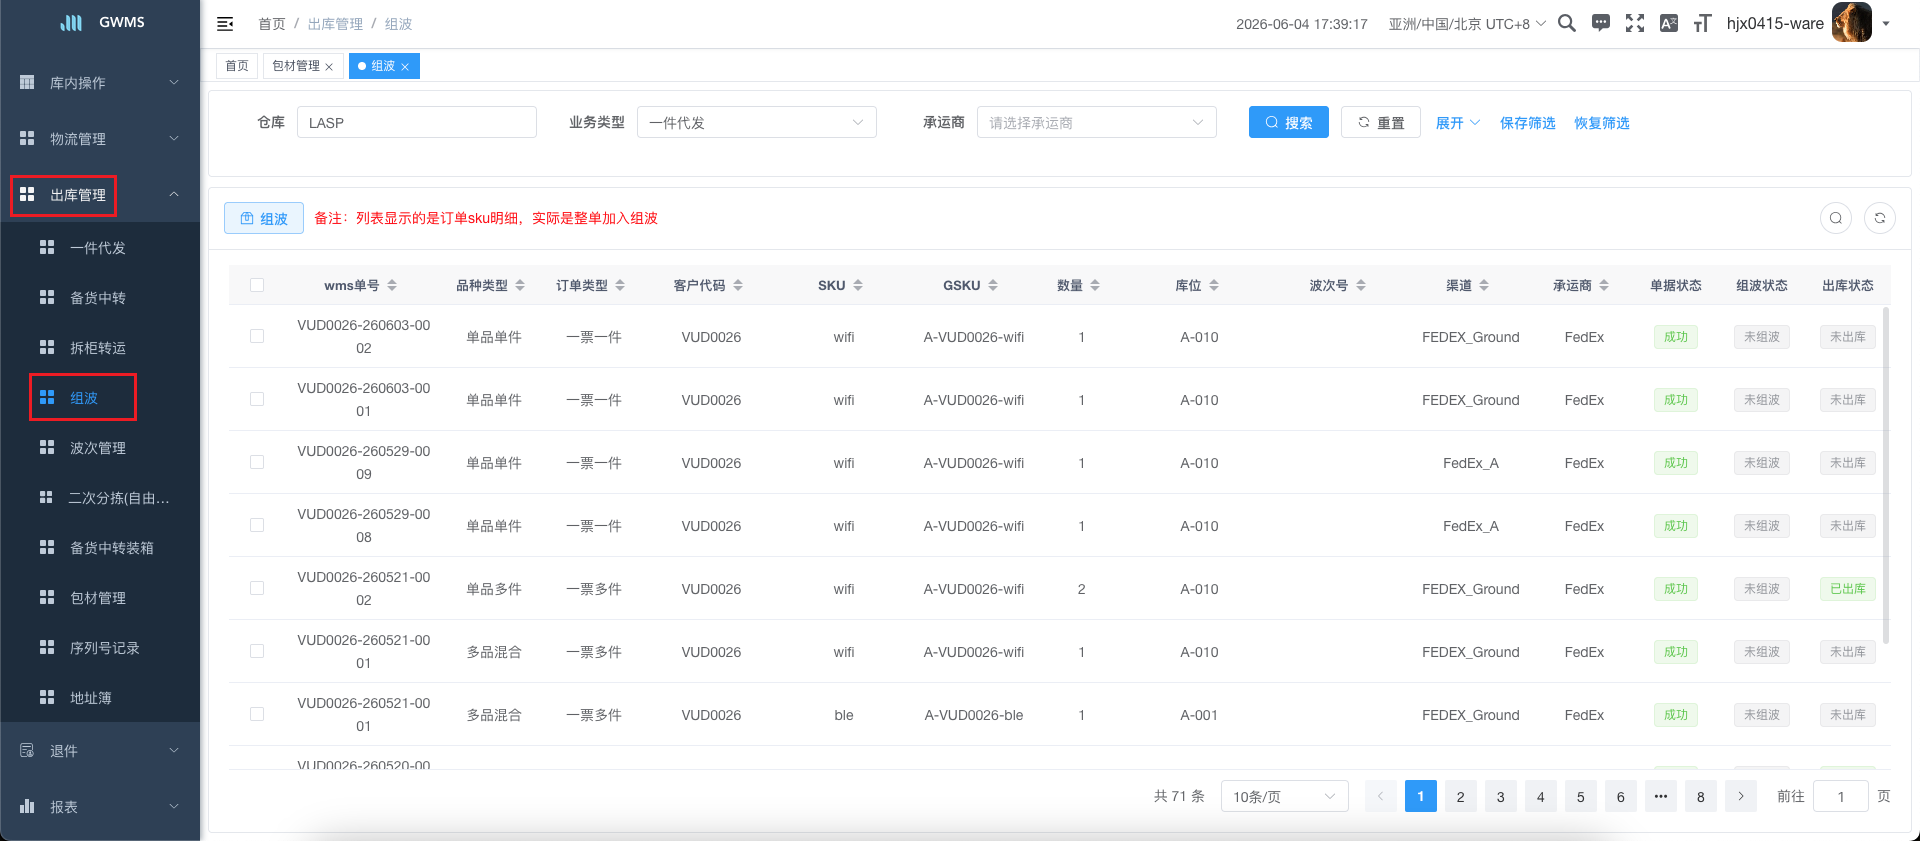Screen dimensions: 1920x841
Task: Click the 仓库 input field
Action: tap(417, 122)
